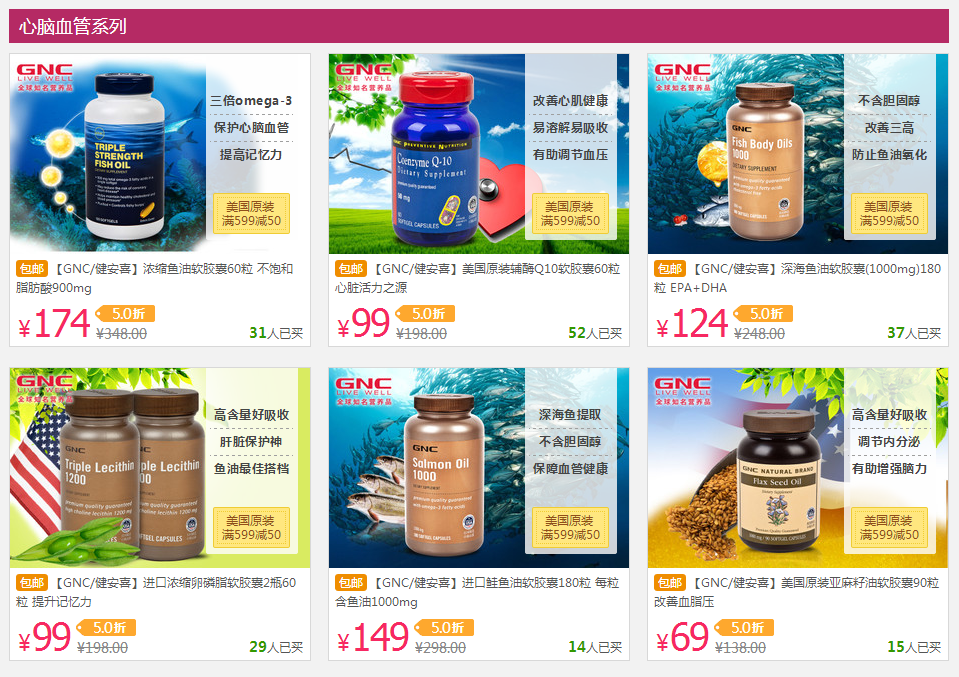Viewport: 959px width, 677px height.
Task: Open the Salmon Oil 1000 product image
Action: (x=479, y=468)
